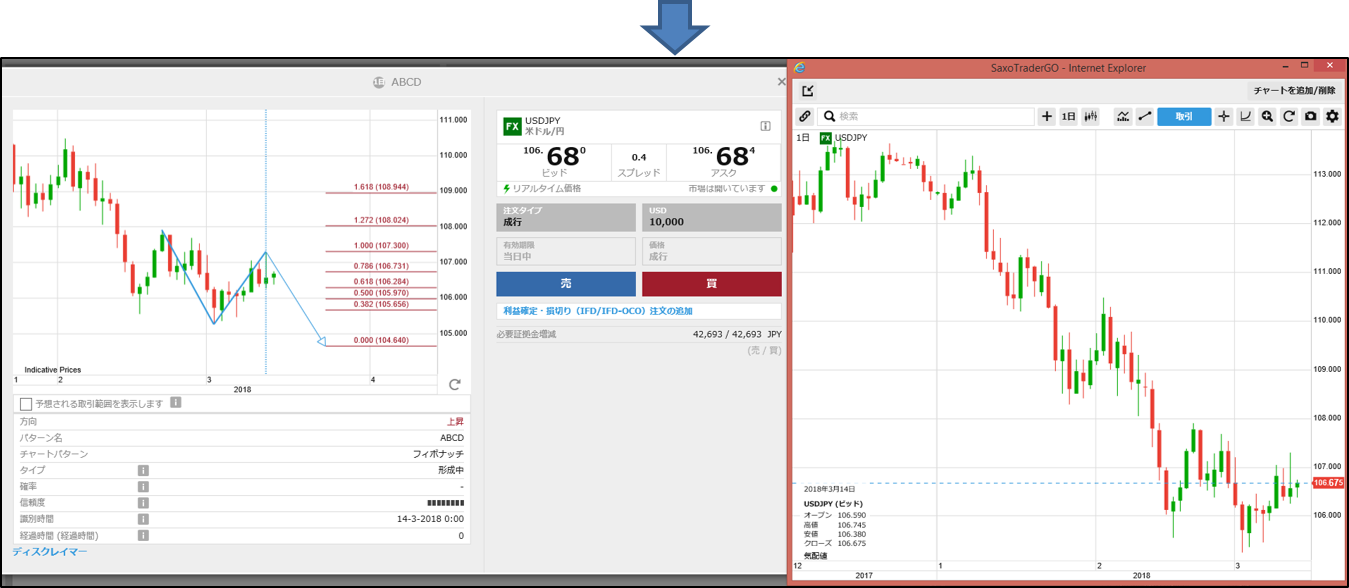Click the 106.680 bid price tile
Viewport: 1349px width, 588px height.
[x=555, y=160]
